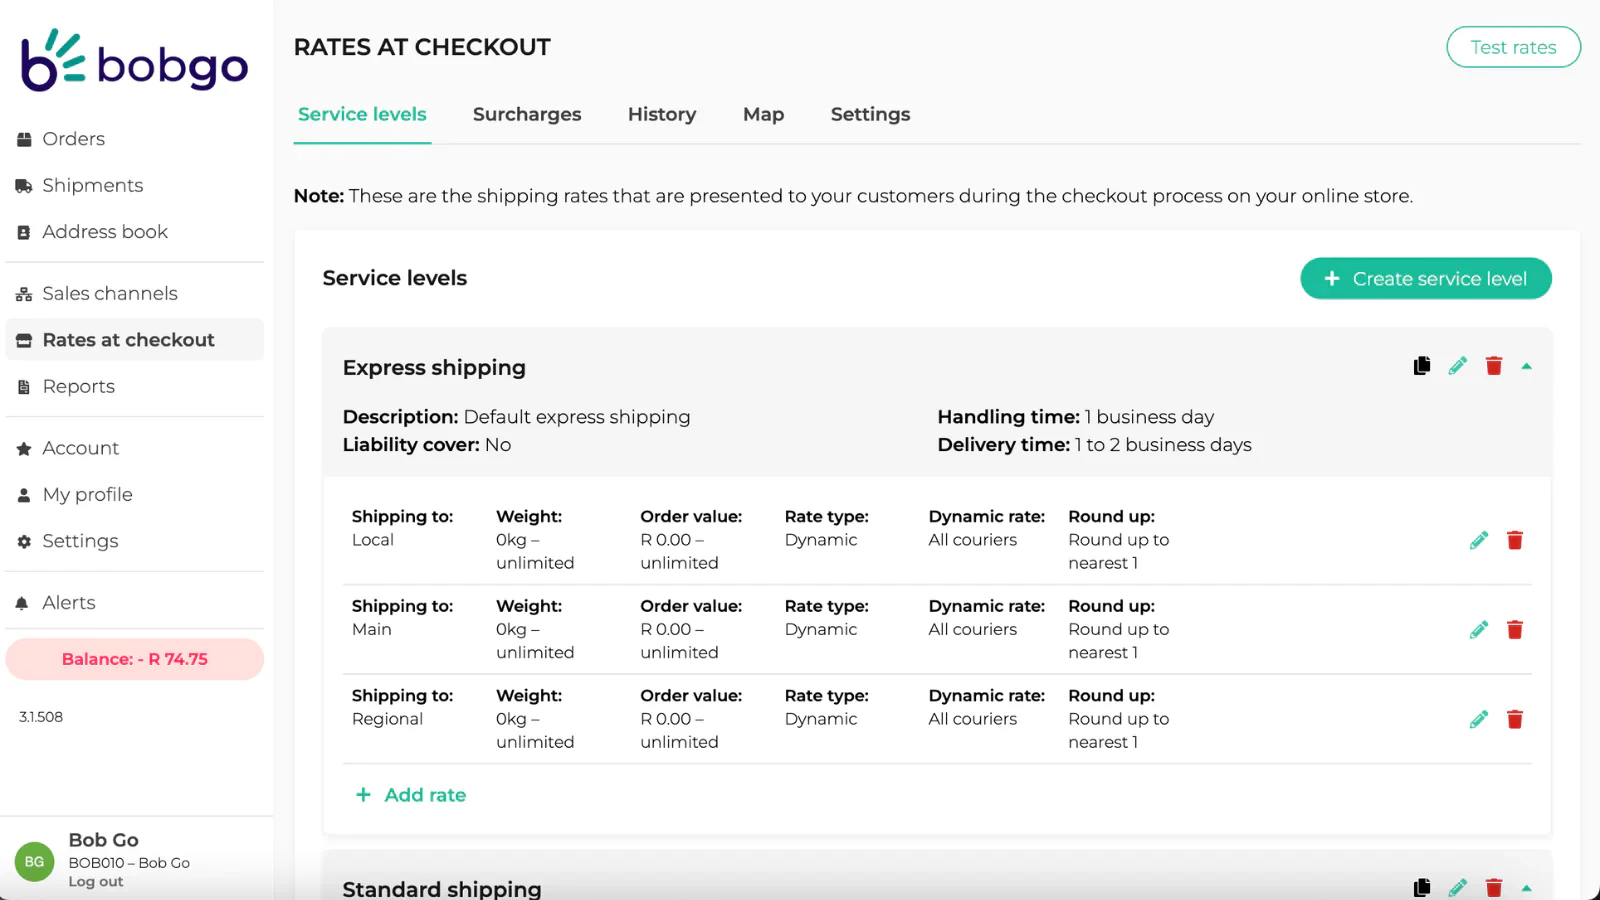This screenshot has height=900, width=1600.
Task: Switch to the Surcharges tab
Action: tap(527, 114)
